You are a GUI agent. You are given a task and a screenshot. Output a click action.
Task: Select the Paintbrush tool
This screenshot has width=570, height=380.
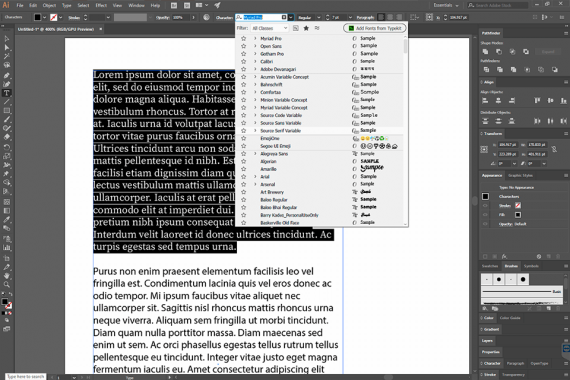point(7,120)
